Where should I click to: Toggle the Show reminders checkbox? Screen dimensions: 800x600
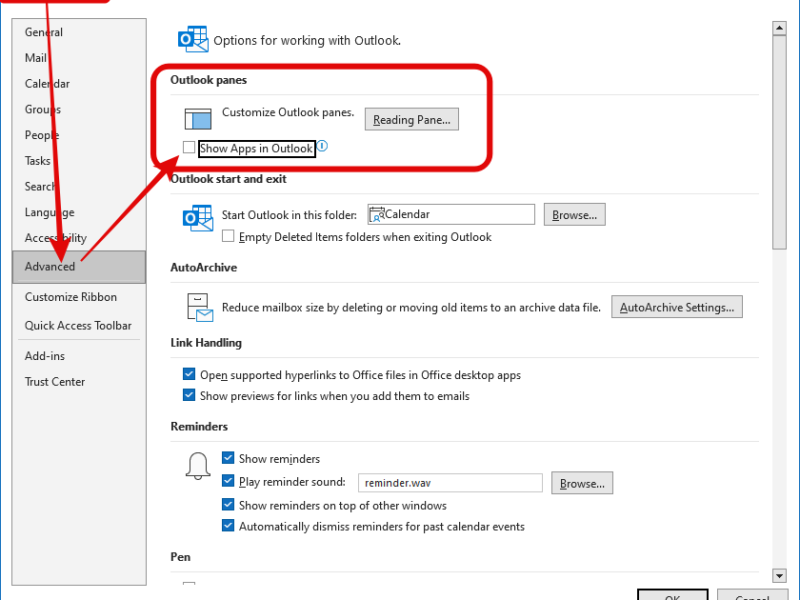tap(228, 458)
